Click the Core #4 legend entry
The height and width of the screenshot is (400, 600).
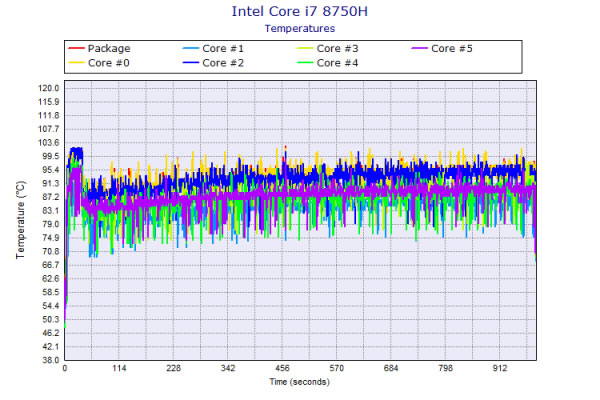[x=328, y=63]
